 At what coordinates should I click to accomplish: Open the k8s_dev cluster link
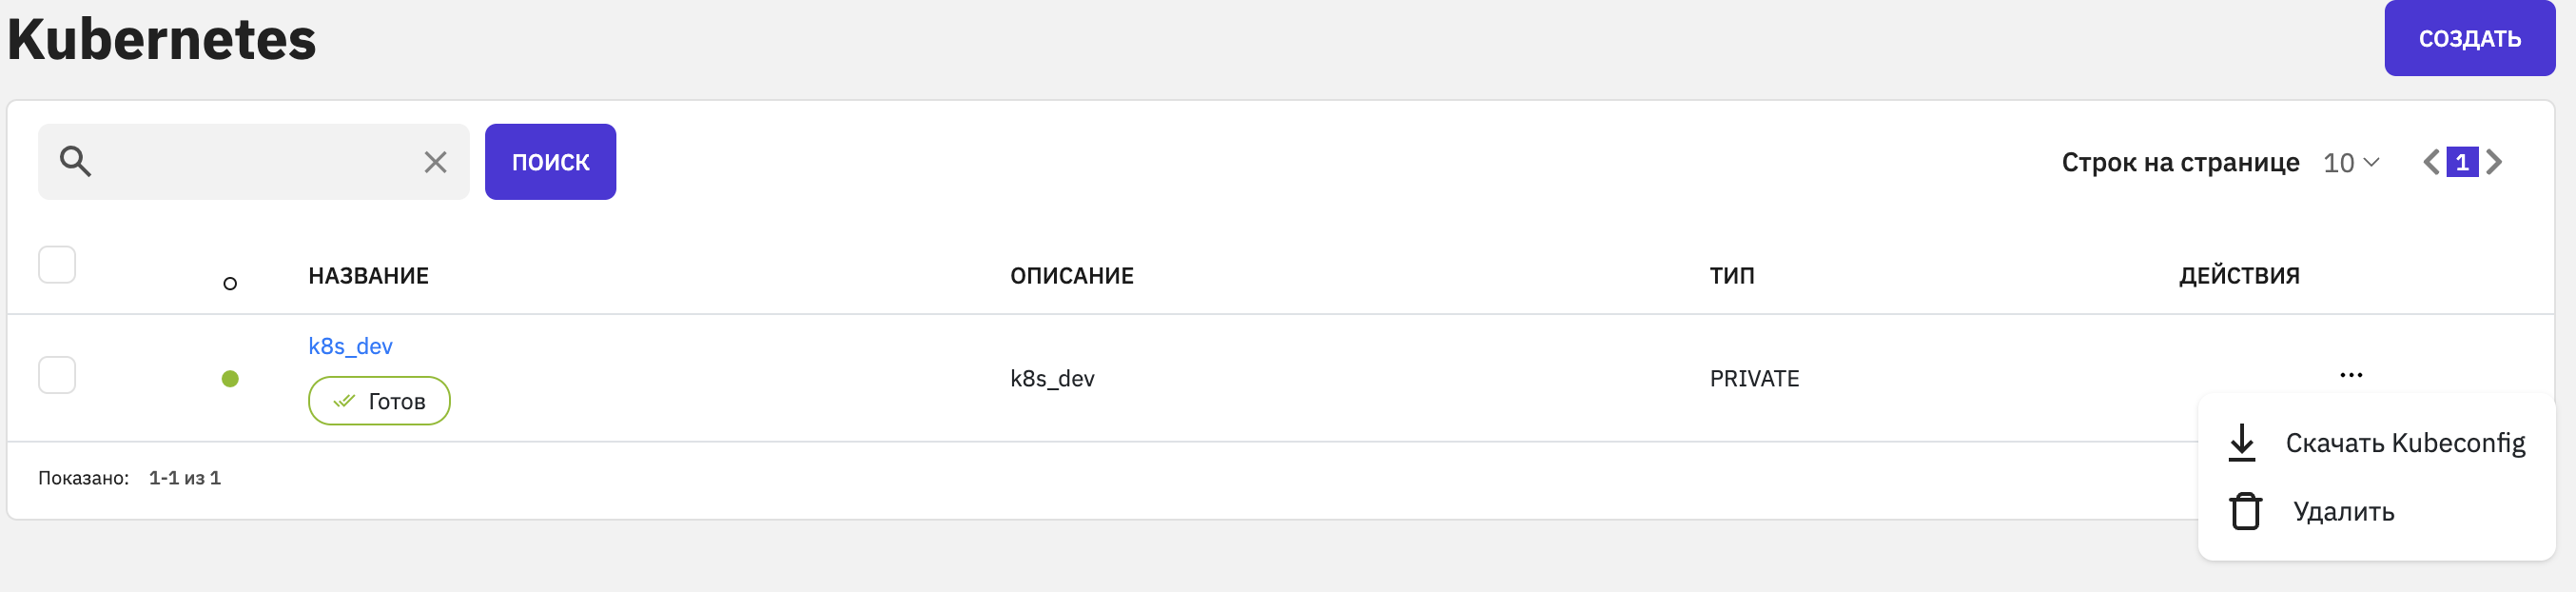point(350,346)
